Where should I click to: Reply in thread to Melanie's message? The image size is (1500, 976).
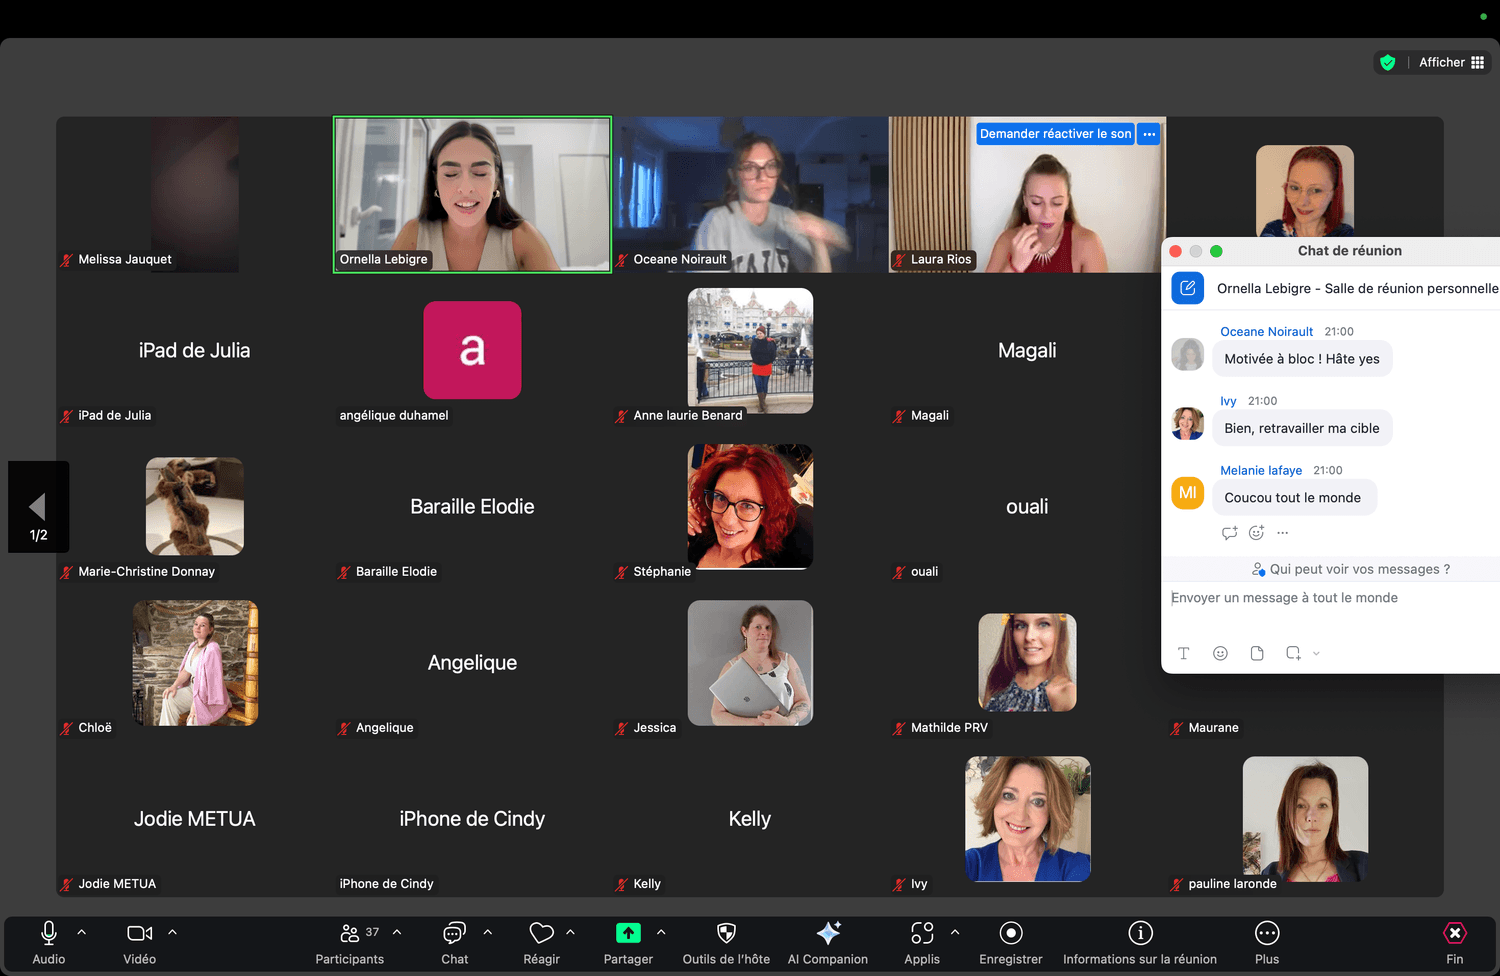tap(1229, 533)
